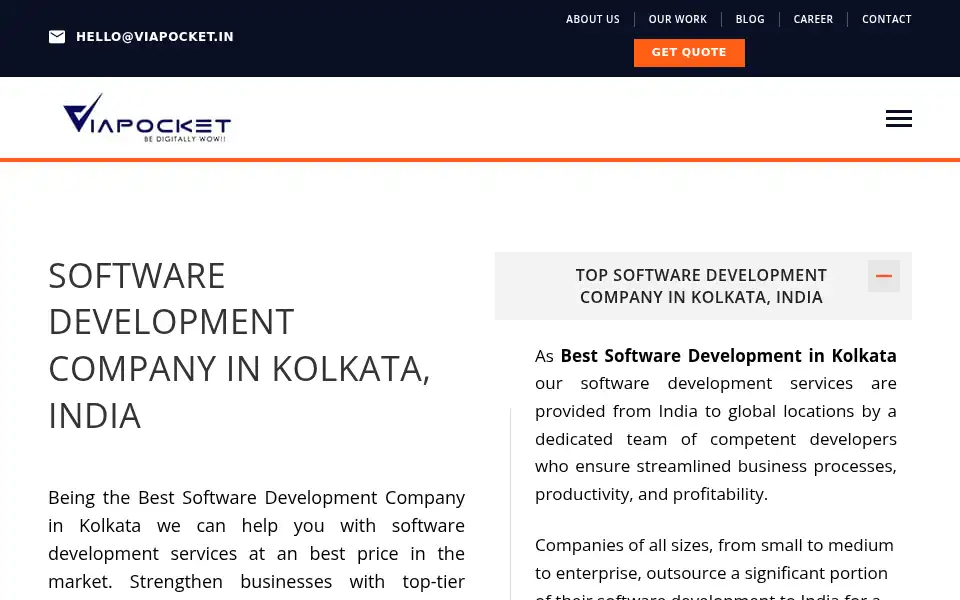Screen dimensions: 960x600
Task: Open the Contact page
Action: pyautogui.click(x=887, y=20)
